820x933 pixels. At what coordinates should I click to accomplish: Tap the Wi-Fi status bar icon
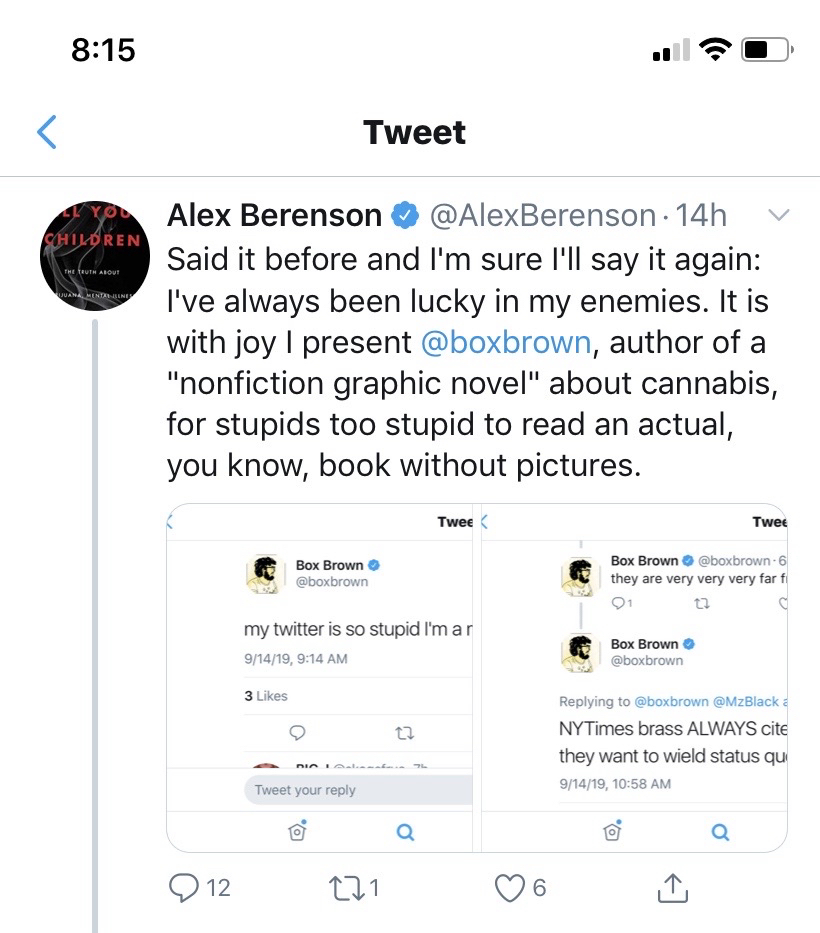point(715,49)
